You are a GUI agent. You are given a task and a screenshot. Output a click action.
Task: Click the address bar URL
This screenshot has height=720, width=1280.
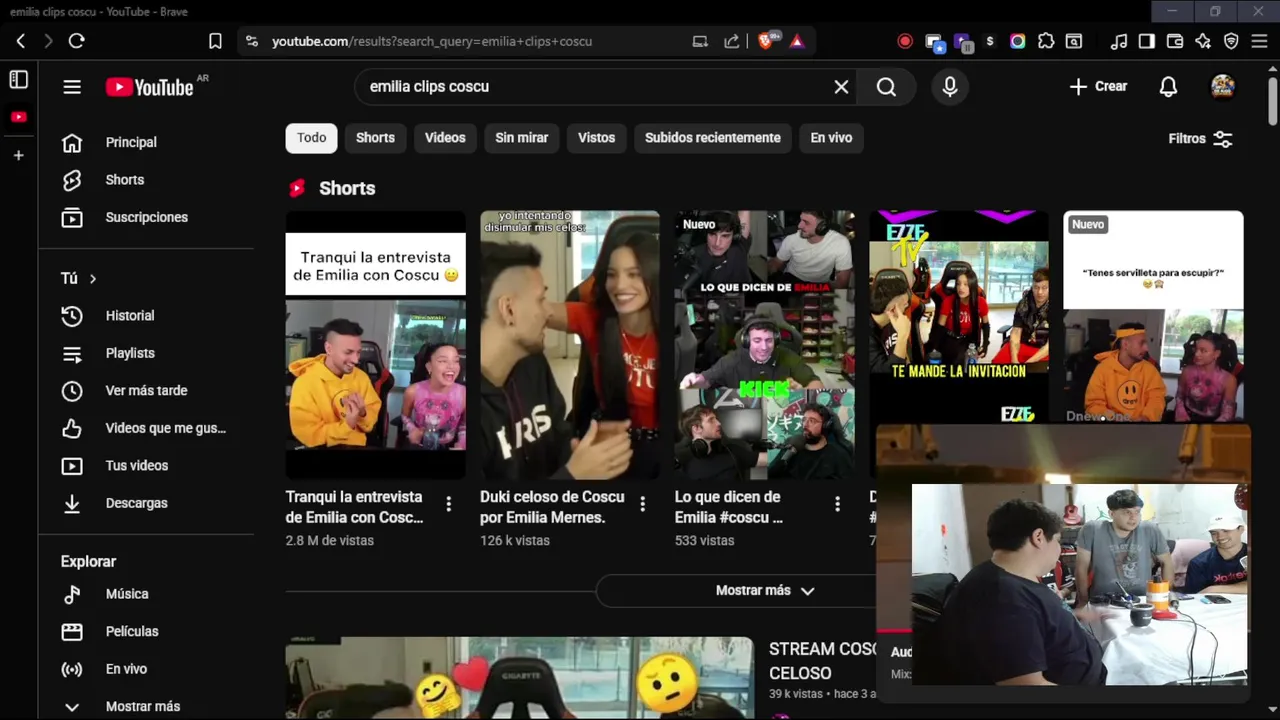click(x=432, y=41)
